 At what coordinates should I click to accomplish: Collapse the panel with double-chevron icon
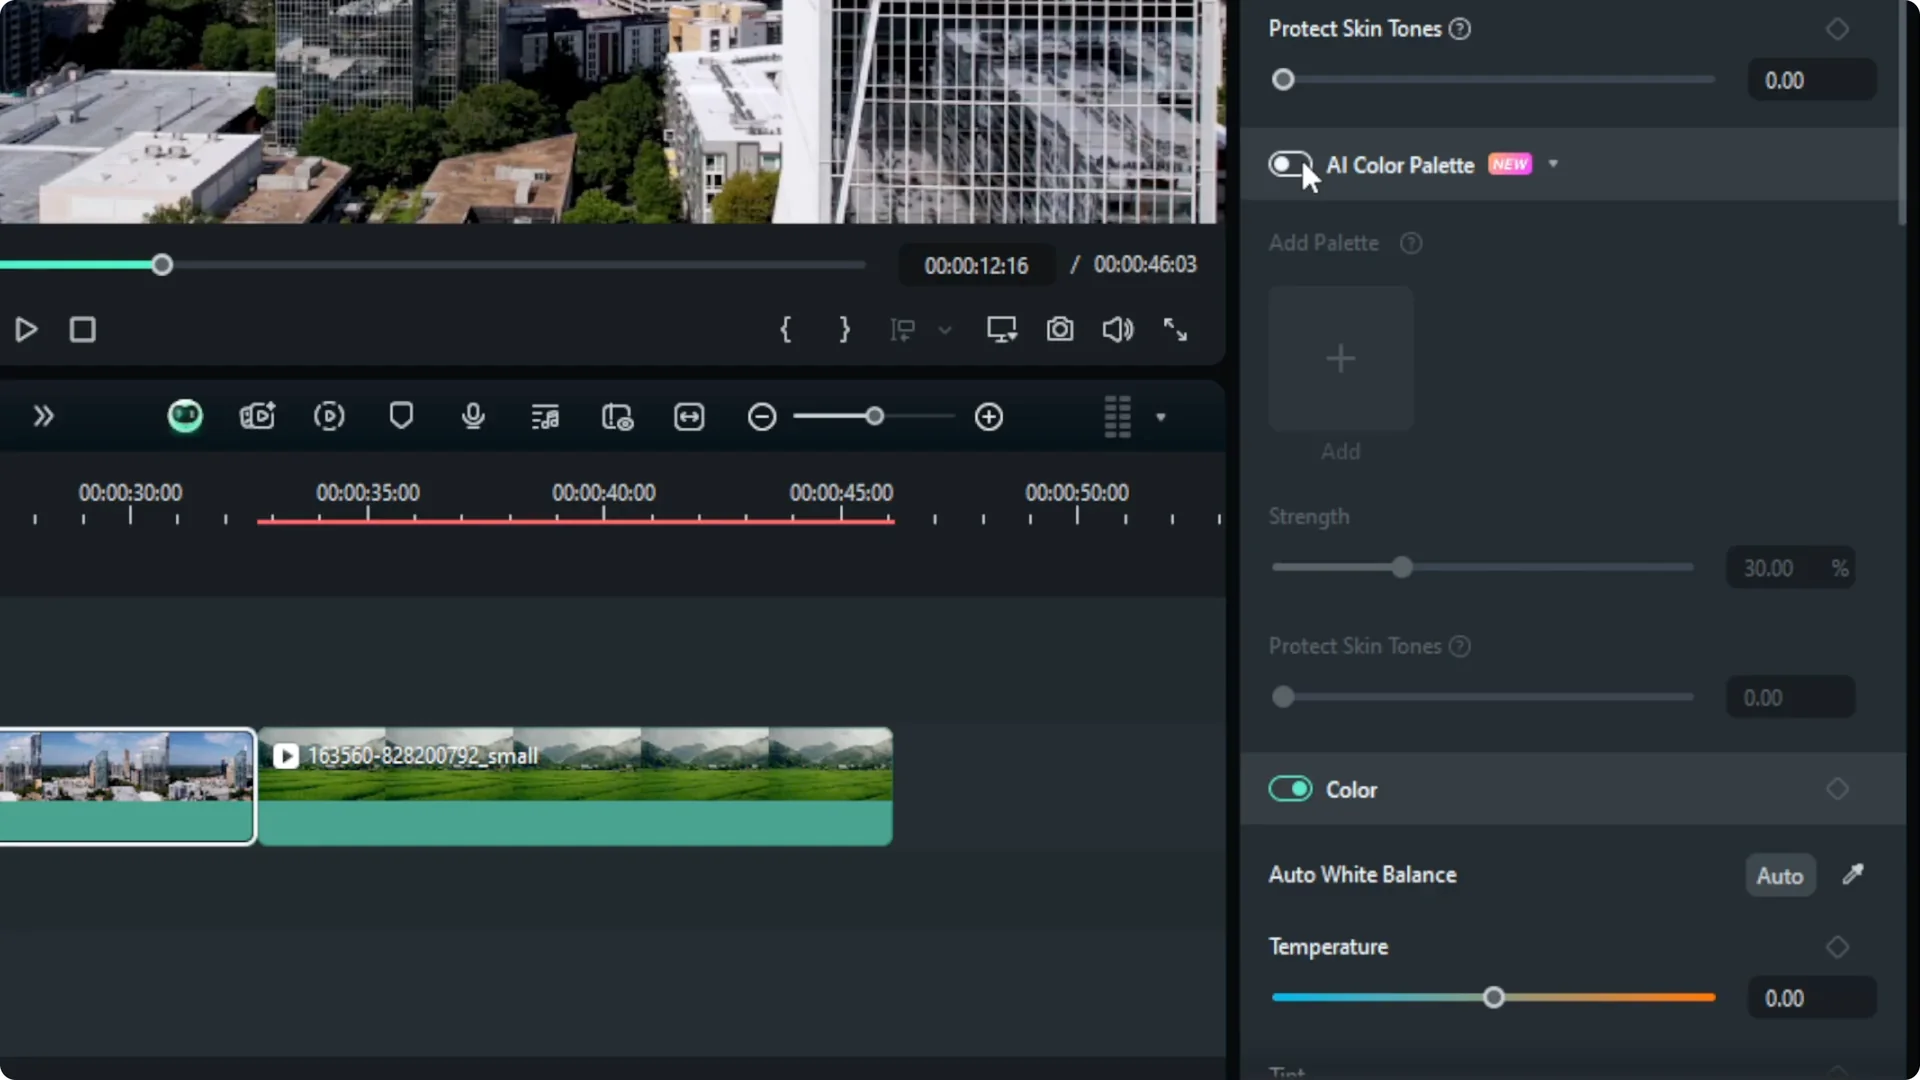44,416
